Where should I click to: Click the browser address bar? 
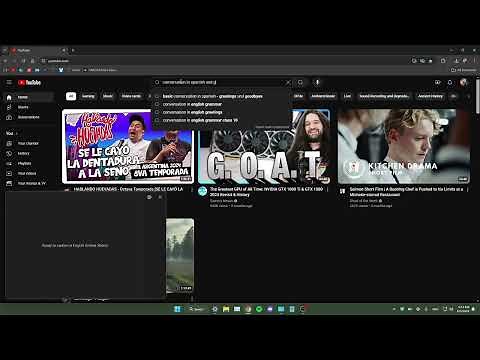coord(227,61)
